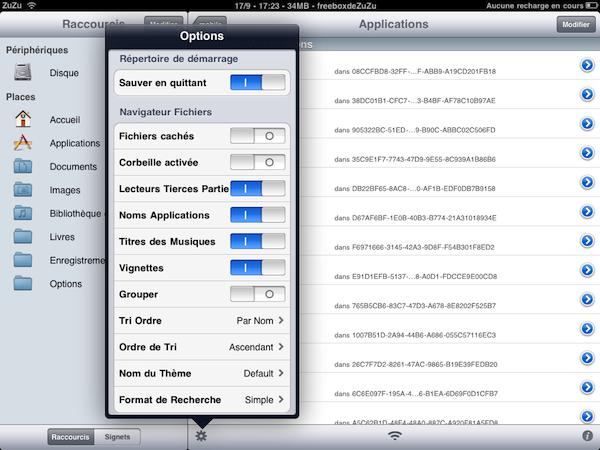The height and width of the screenshot is (450, 600).
Task: Click the battery status icon in status bar
Action: [592, 5]
